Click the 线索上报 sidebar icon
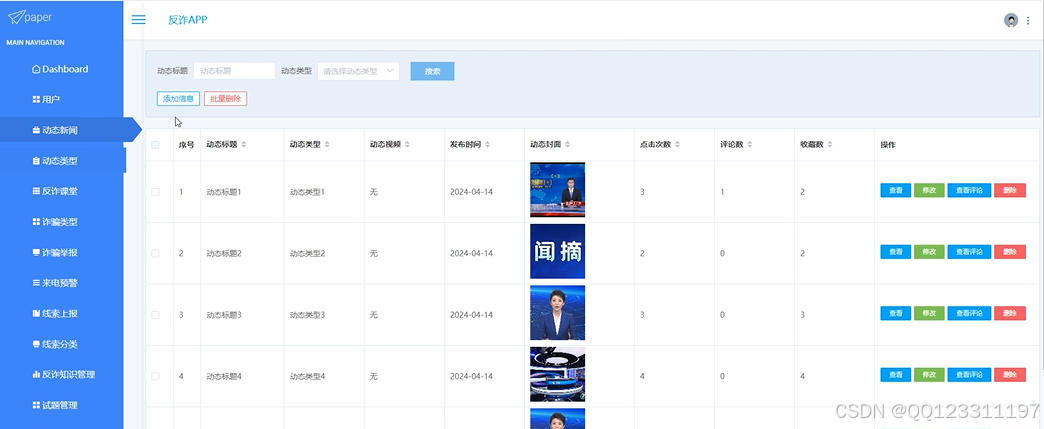This screenshot has height=429, width=1044. 36,313
